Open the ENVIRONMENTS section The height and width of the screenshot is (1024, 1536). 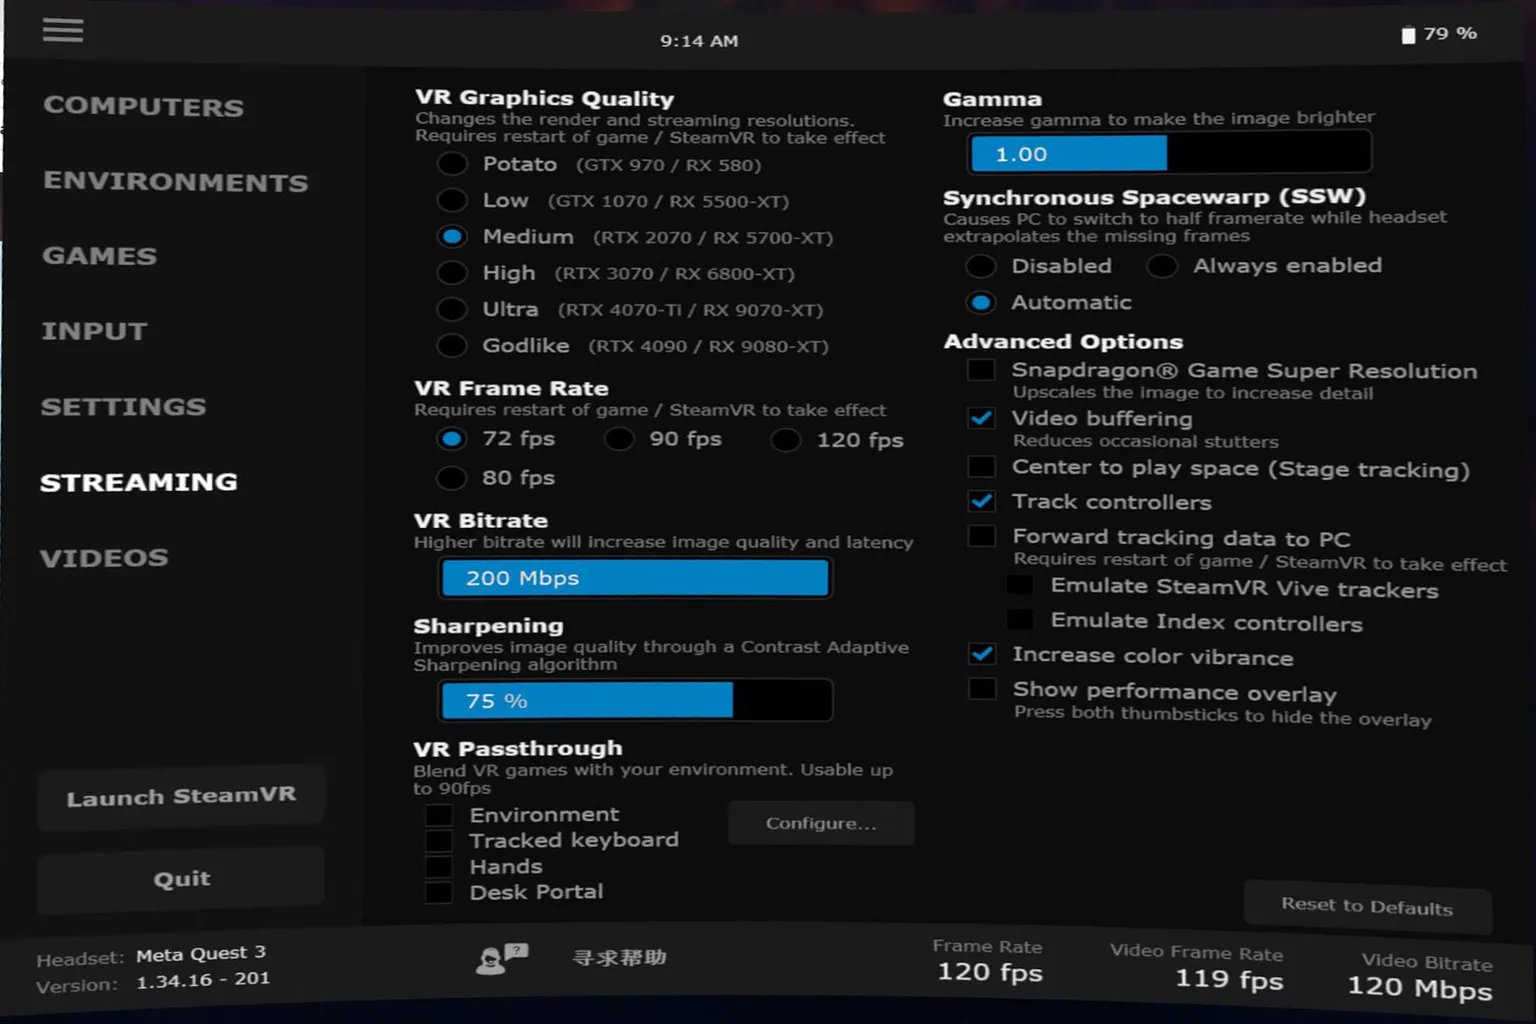(175, 182)
